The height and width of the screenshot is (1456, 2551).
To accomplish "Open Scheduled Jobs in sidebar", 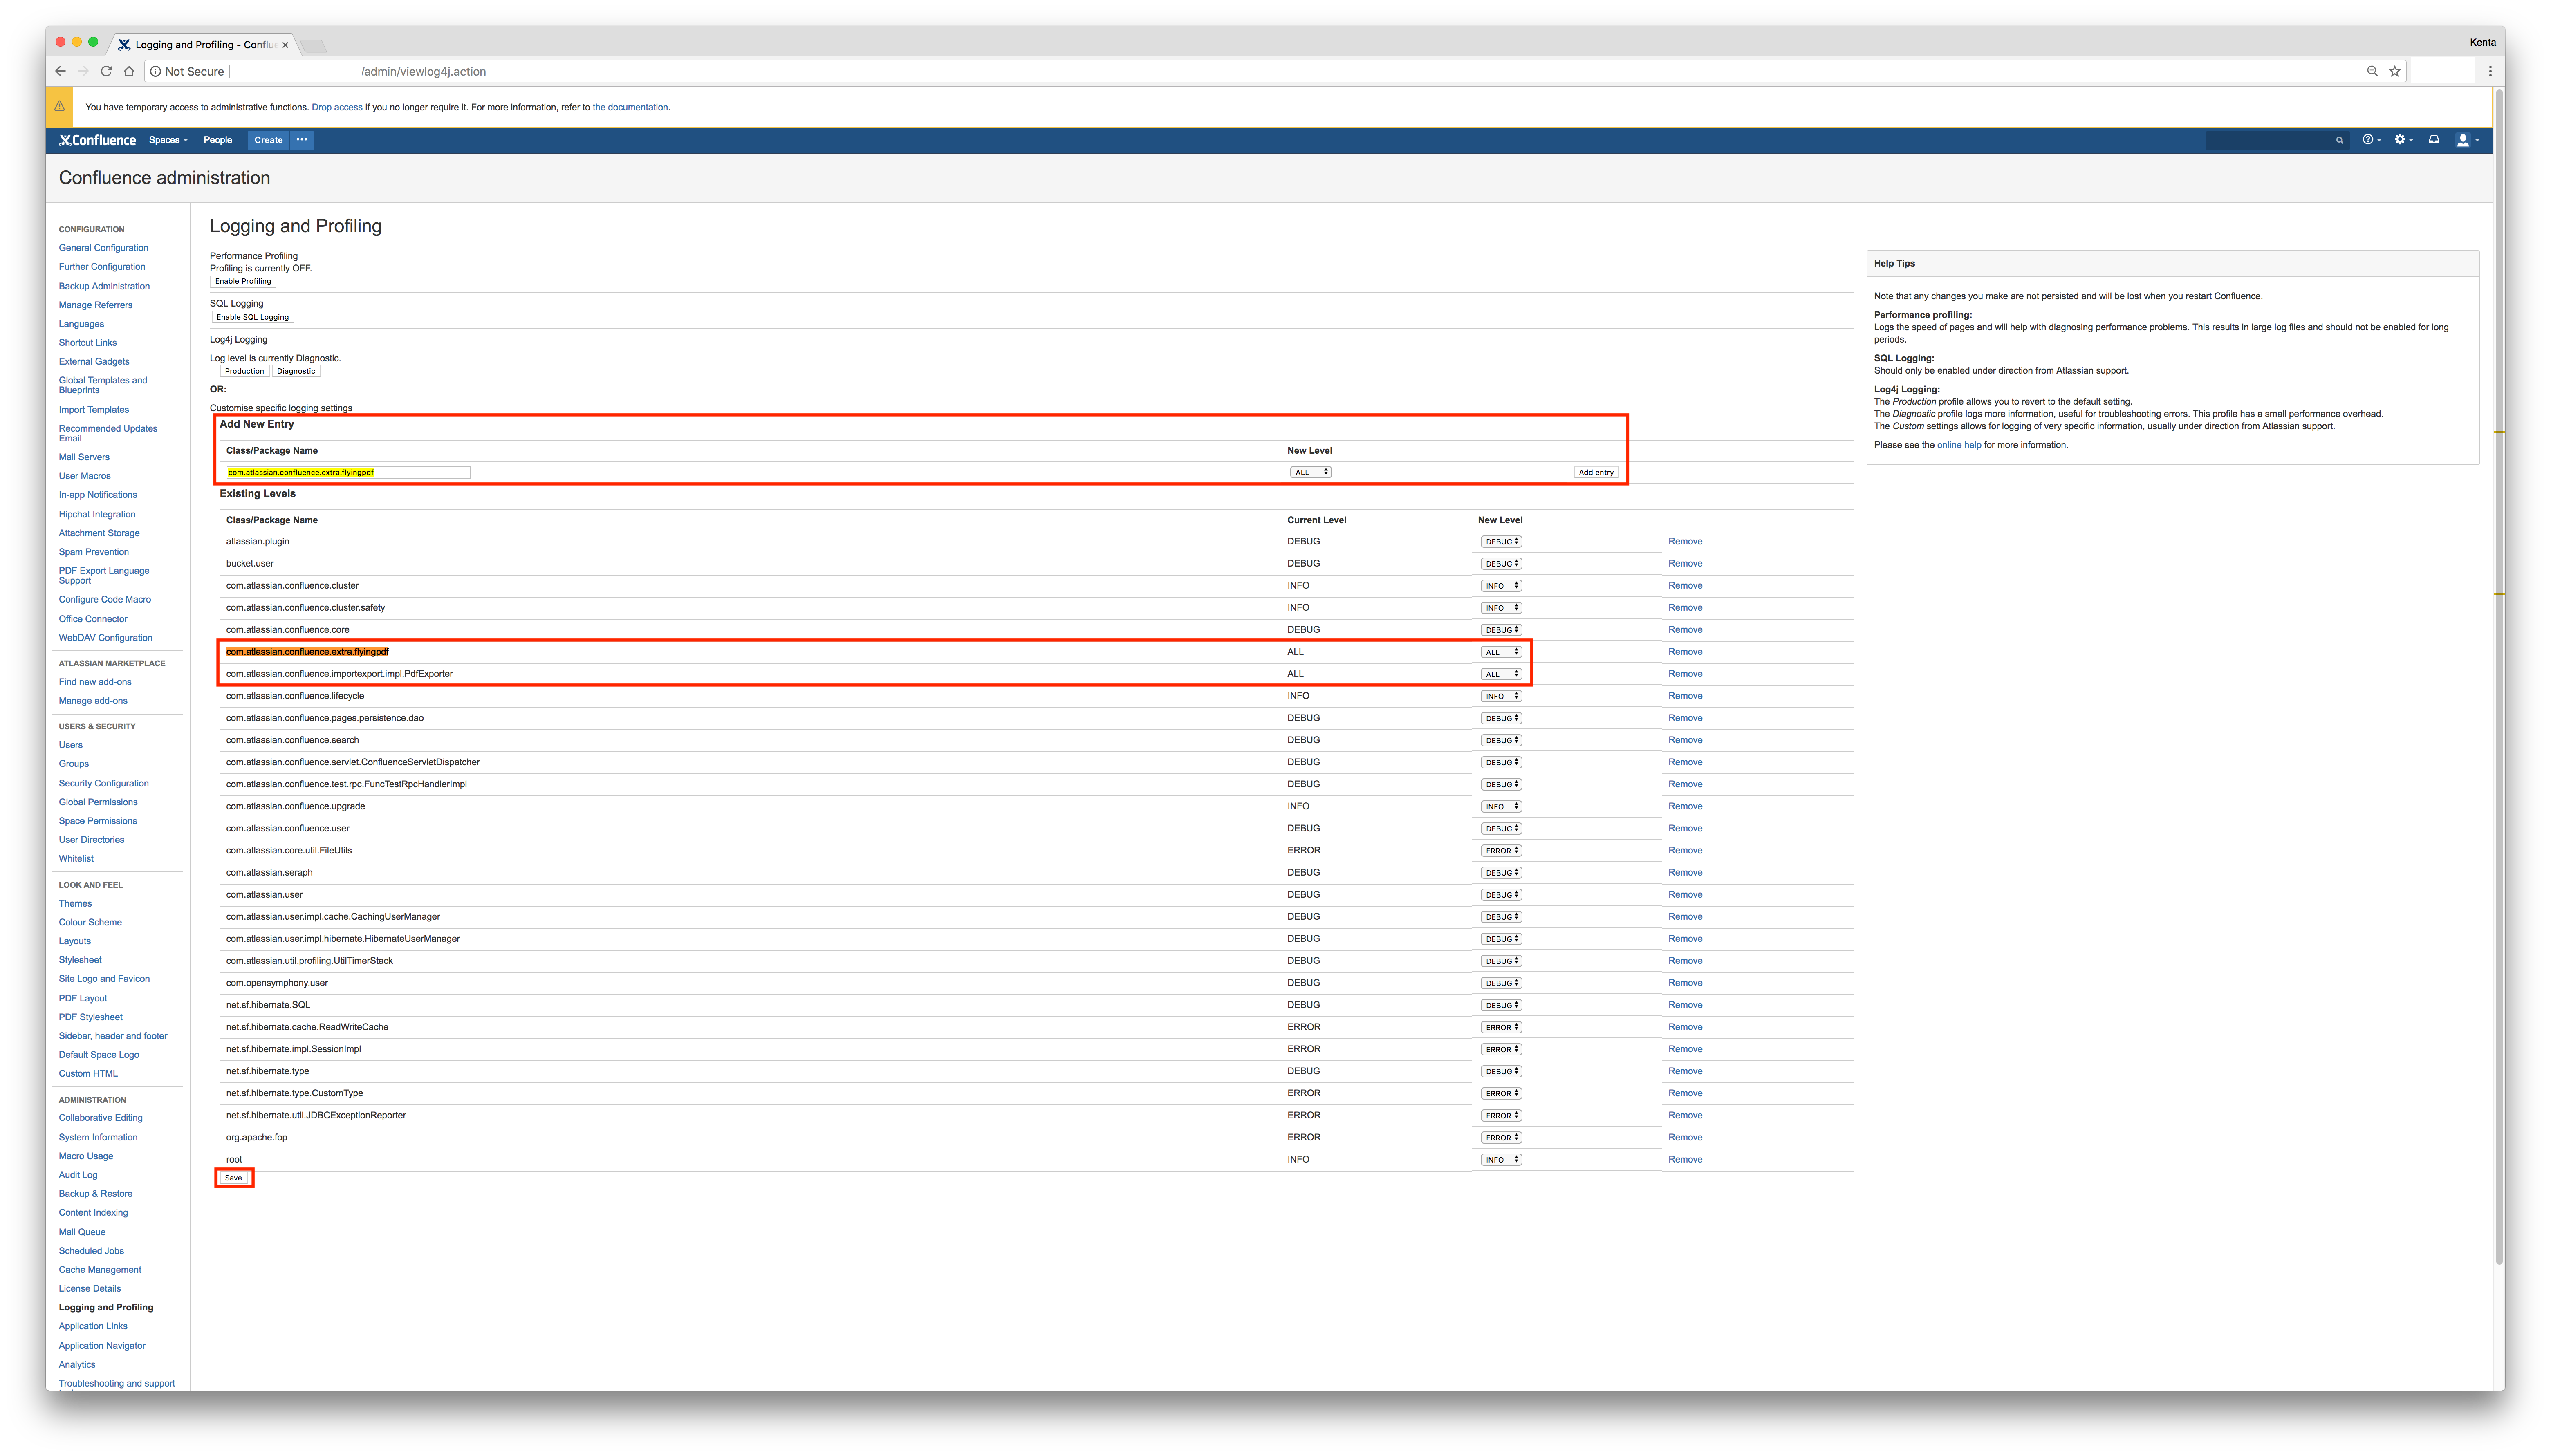I will [x=91, y=1251].
